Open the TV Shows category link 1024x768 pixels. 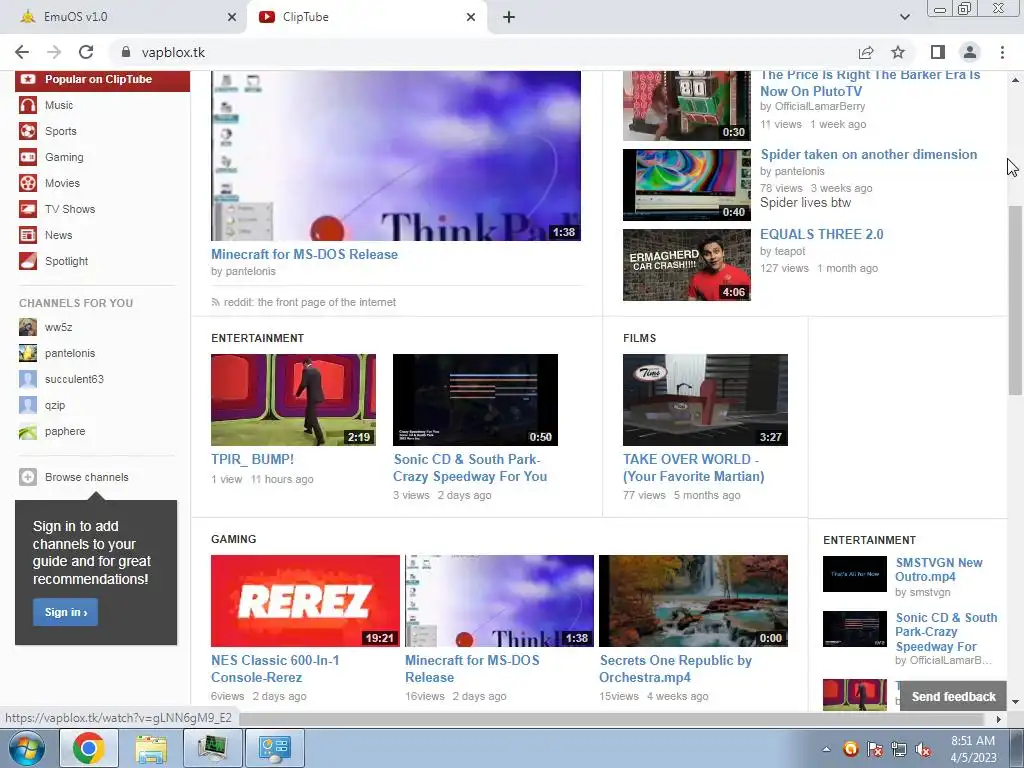click(70, 210)
